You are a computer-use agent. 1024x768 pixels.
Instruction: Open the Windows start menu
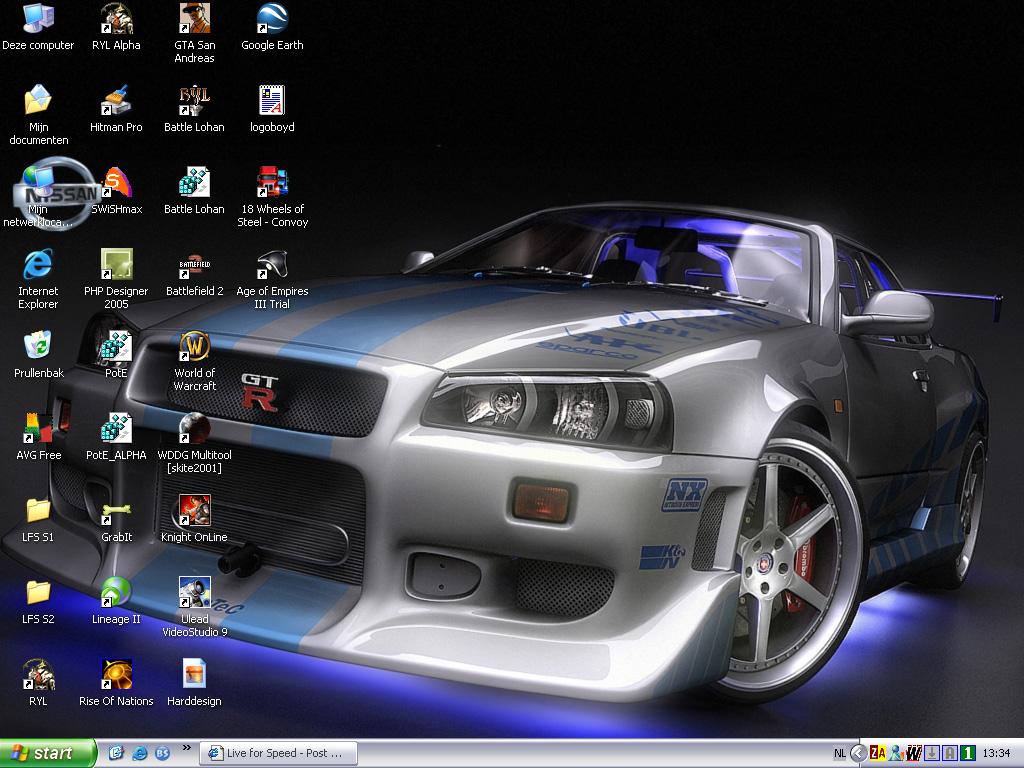point(48,753)
